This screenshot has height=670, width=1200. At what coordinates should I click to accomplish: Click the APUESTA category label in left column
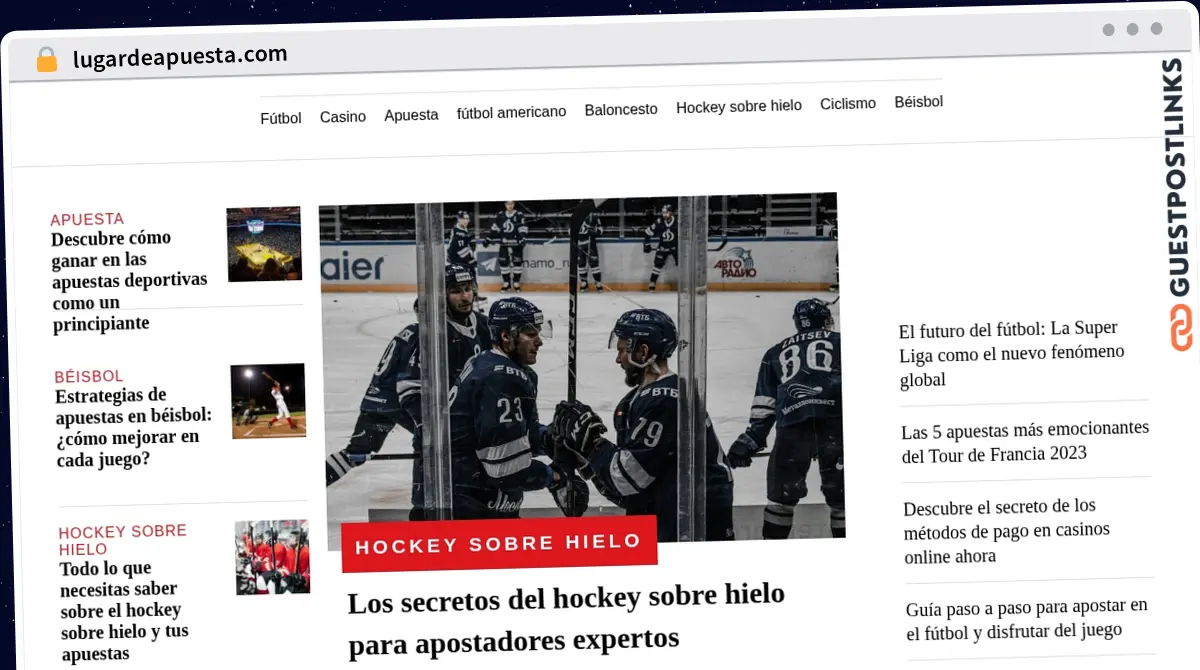tap(87, 219)
